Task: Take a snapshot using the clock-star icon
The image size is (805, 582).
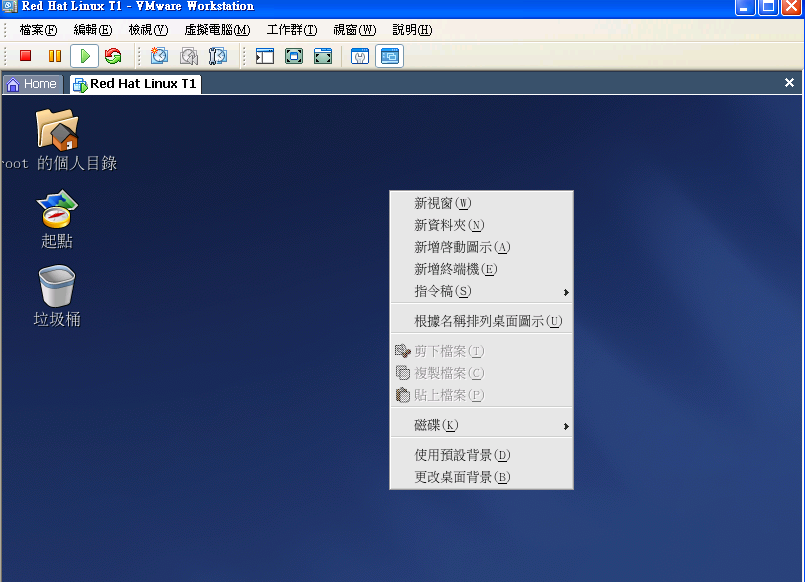Action: point(159,55)
